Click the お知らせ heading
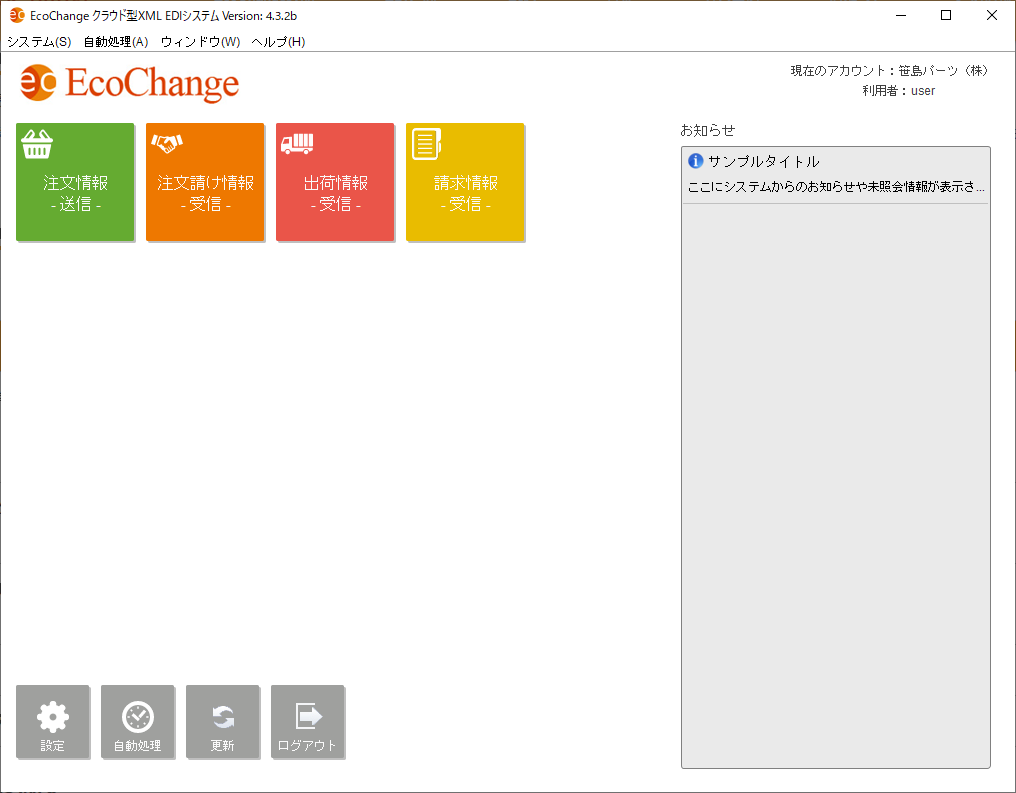The height and width of the screenshot is (793, 1016). (x=708, y=130)
